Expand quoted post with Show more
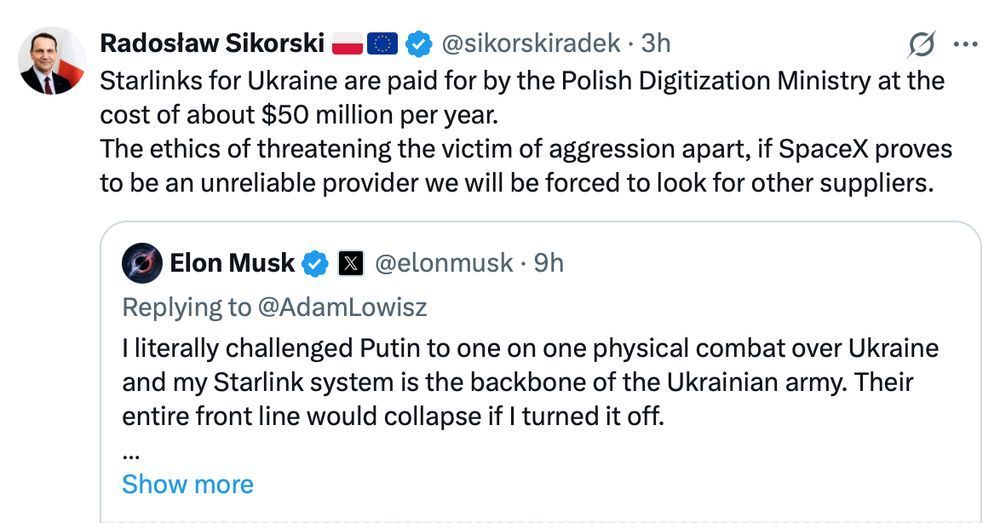This screenshot has width=1000, height=523. click(188, 484)
